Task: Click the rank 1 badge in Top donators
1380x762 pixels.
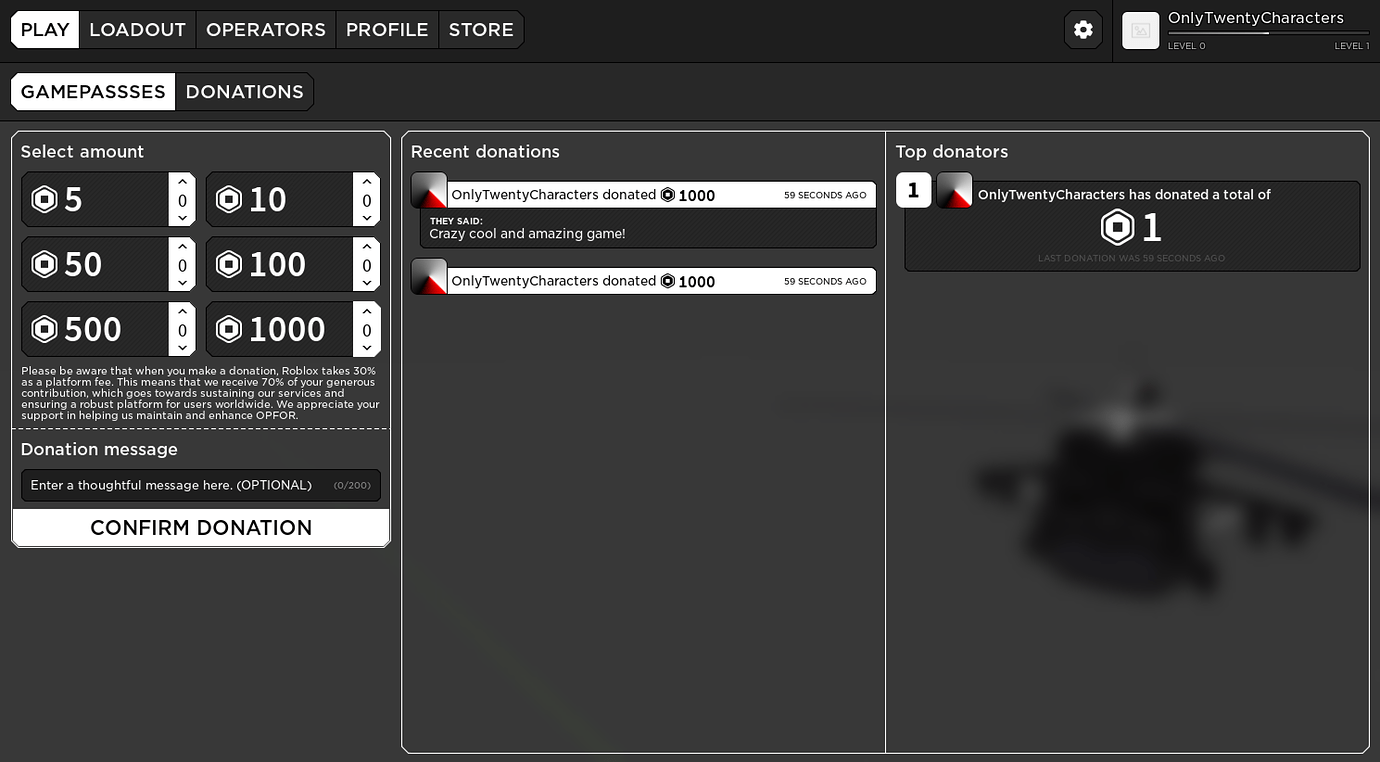Action: pos(913,190)
